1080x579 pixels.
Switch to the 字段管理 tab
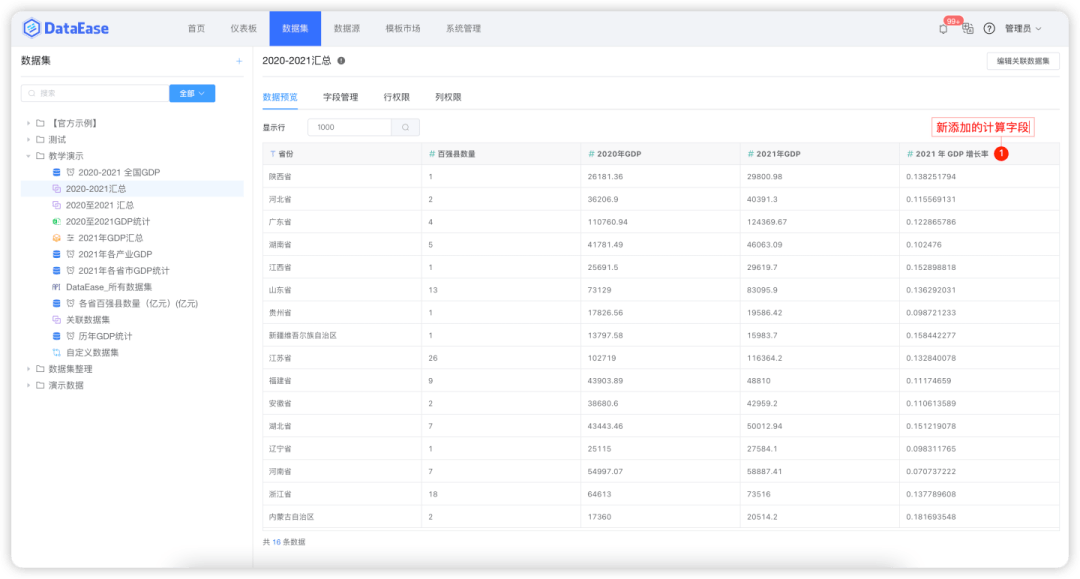[x=340, y=97]
